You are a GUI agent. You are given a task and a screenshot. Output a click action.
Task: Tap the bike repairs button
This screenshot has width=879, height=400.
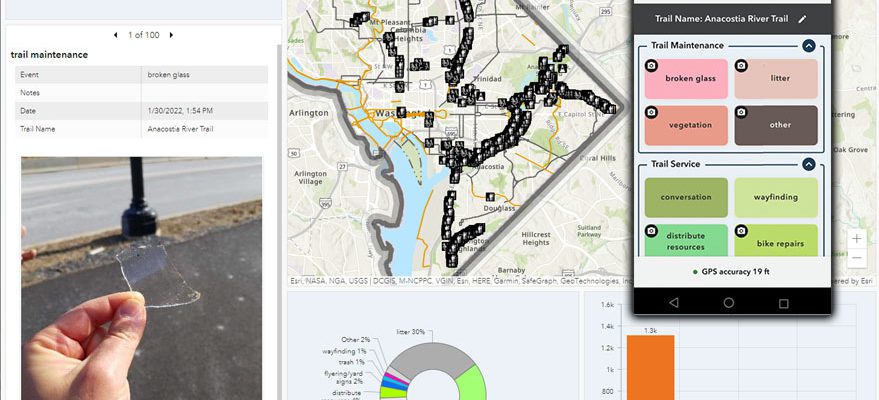coord(776,241)
